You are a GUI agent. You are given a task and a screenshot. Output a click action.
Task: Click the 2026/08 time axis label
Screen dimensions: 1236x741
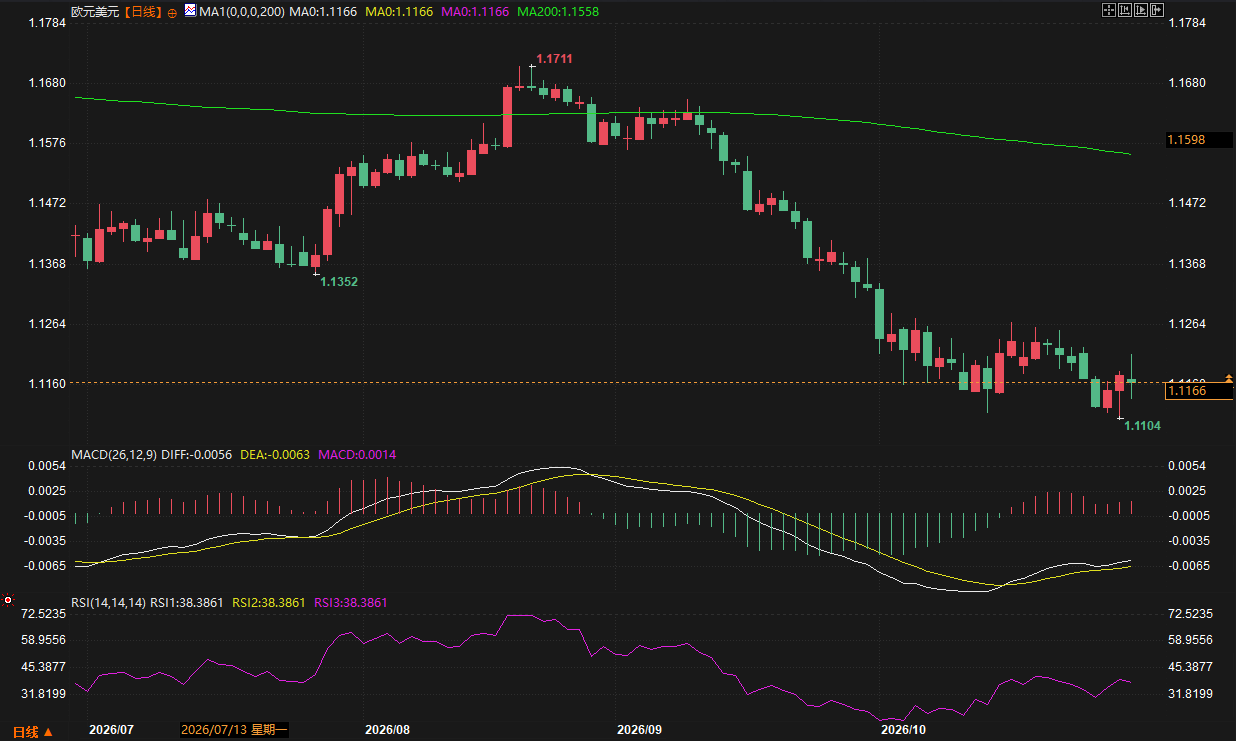click(x=388, y=730)
